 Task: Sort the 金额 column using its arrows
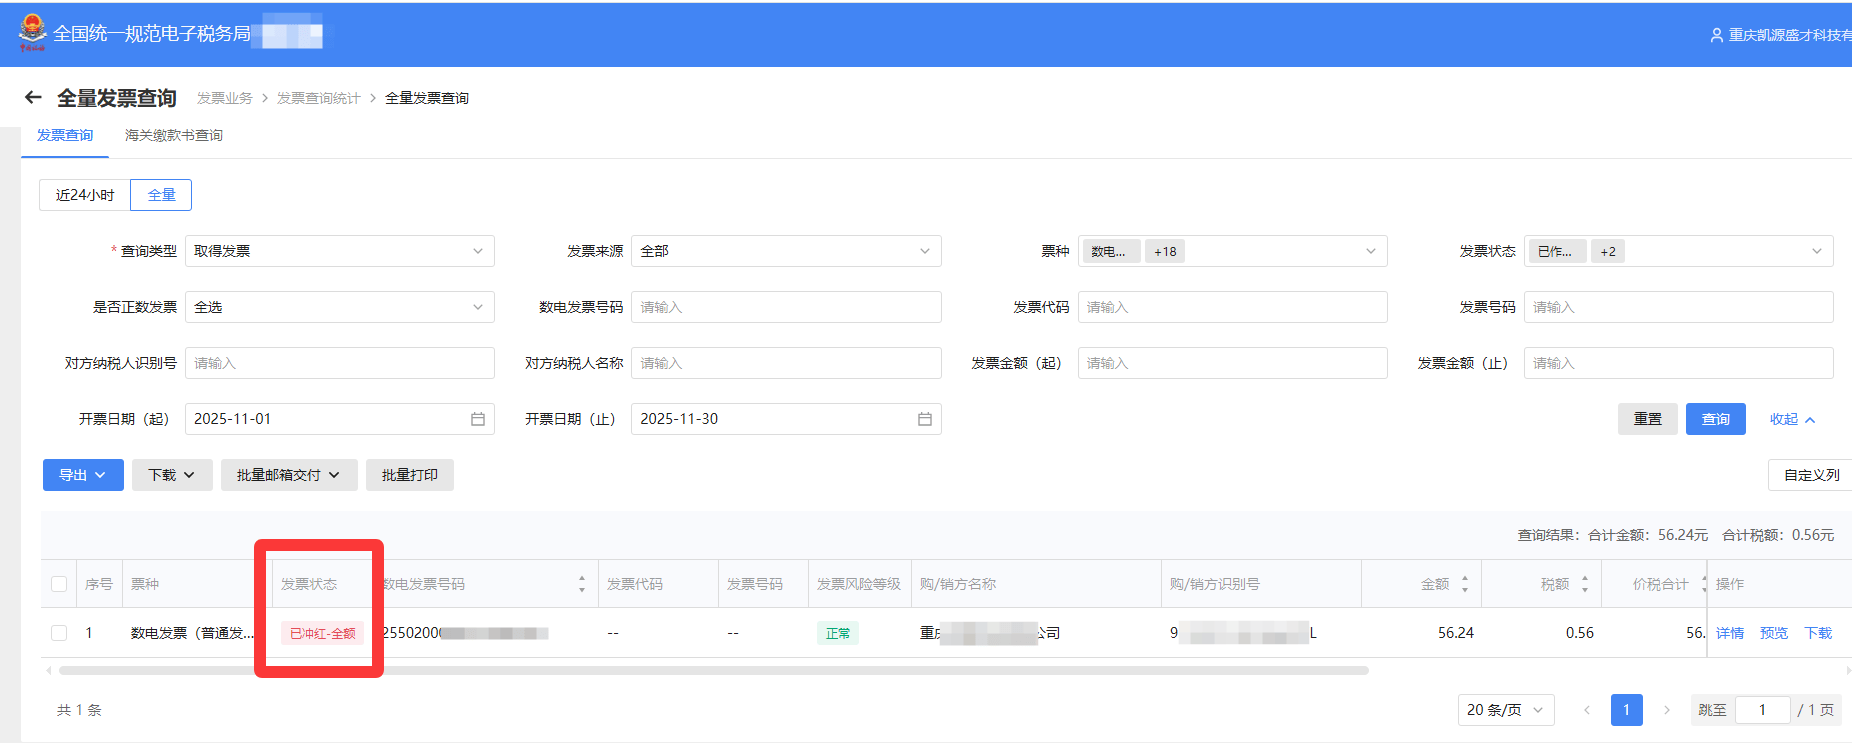(x=1465, y=584)
